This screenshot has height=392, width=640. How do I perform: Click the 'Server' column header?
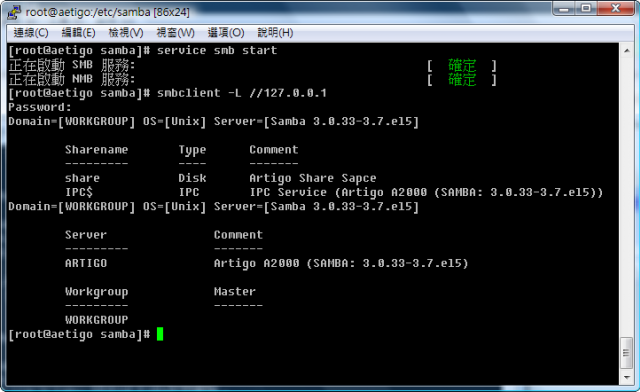(86, 235)
